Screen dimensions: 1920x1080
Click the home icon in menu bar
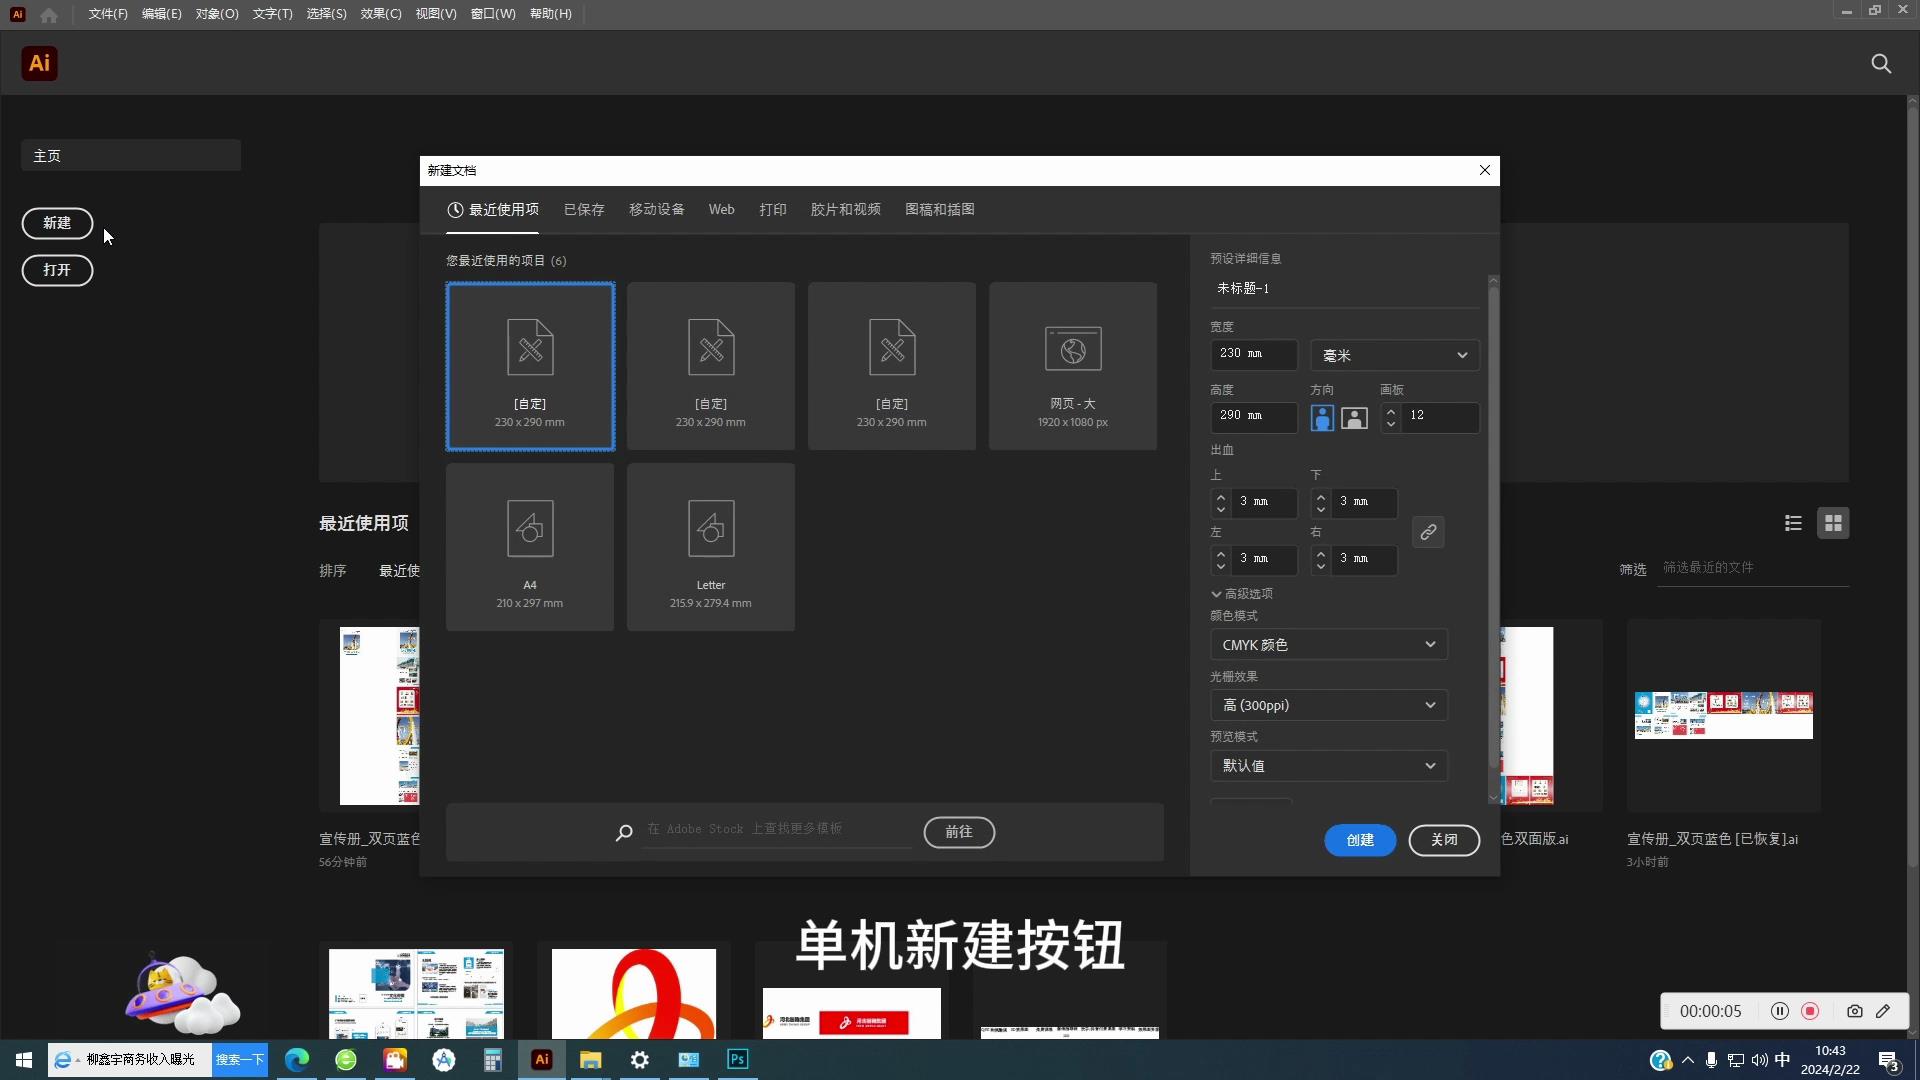[x=49, y=14]
